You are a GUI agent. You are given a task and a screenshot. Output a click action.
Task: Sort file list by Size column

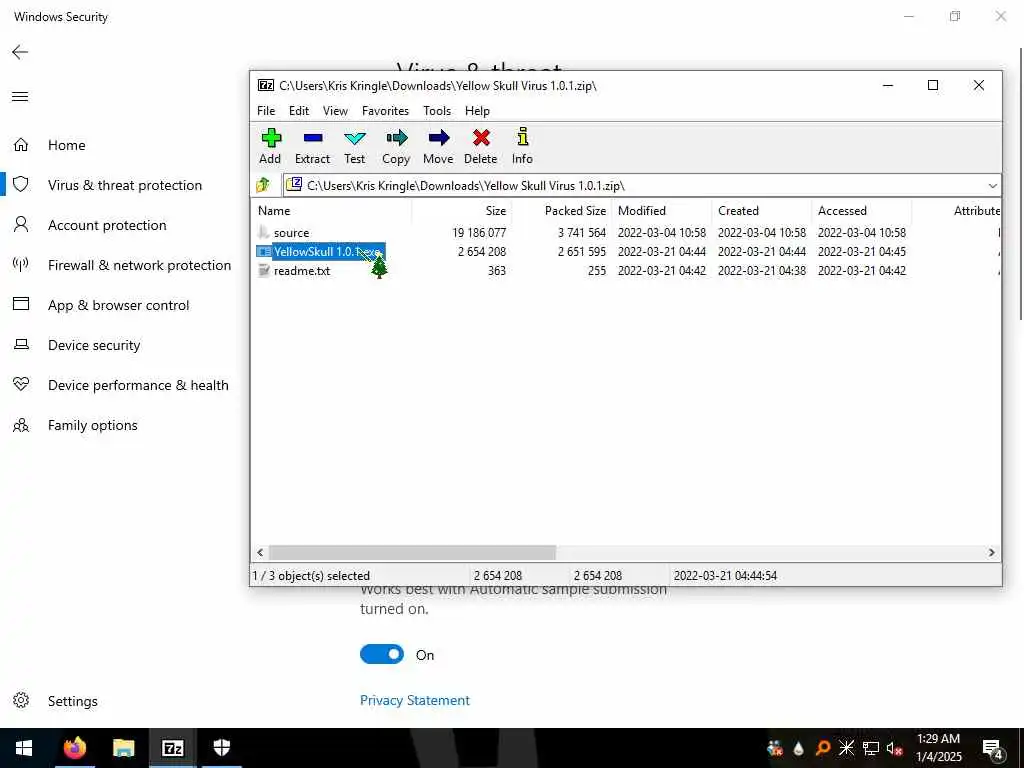click(x=462, y=211)
